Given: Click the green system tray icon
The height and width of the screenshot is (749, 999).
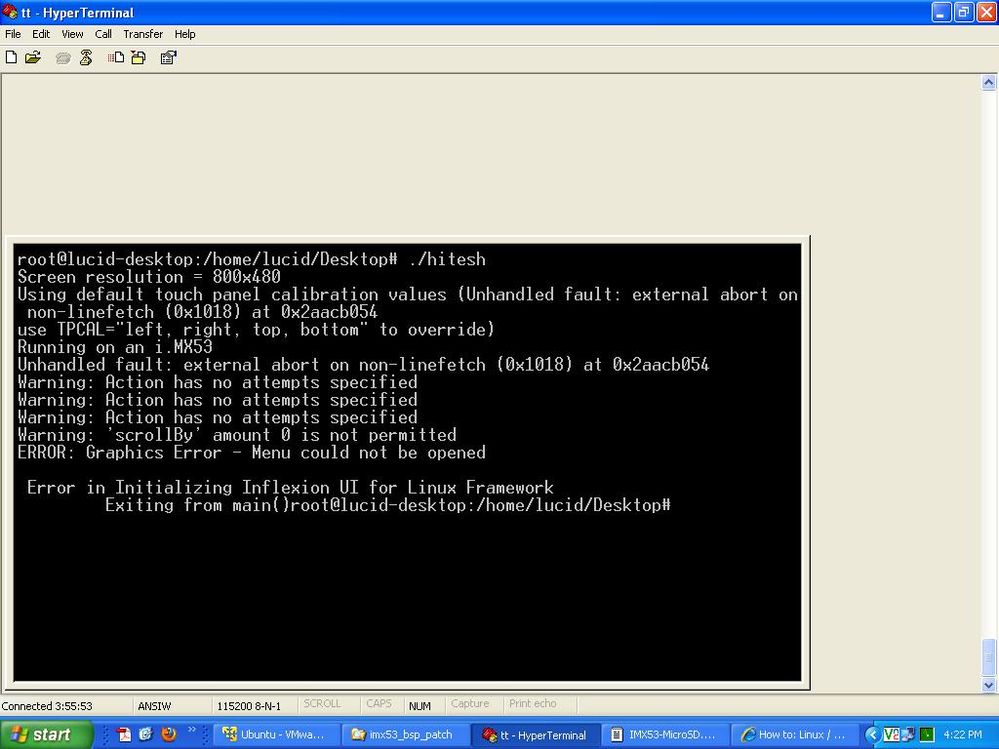Looking at the screenshot, I should click(927, 735).
